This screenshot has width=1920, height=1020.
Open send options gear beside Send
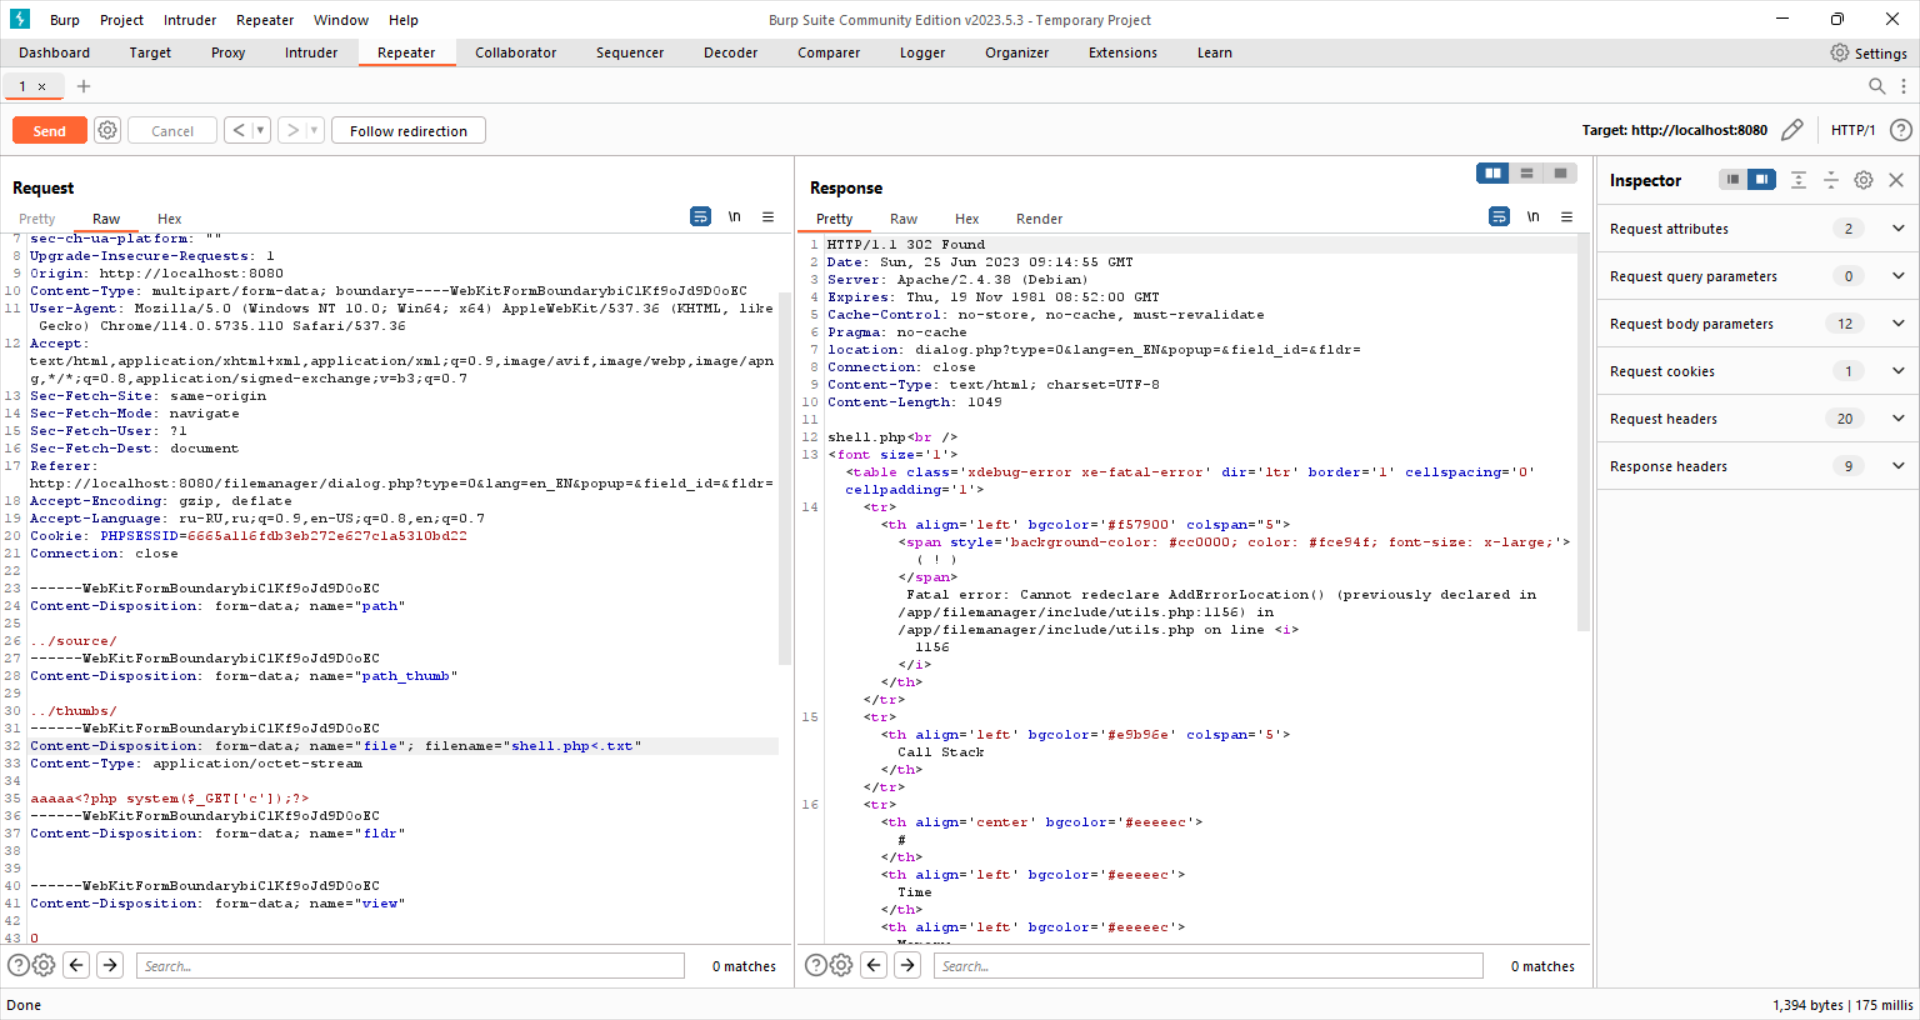point(108,130)
